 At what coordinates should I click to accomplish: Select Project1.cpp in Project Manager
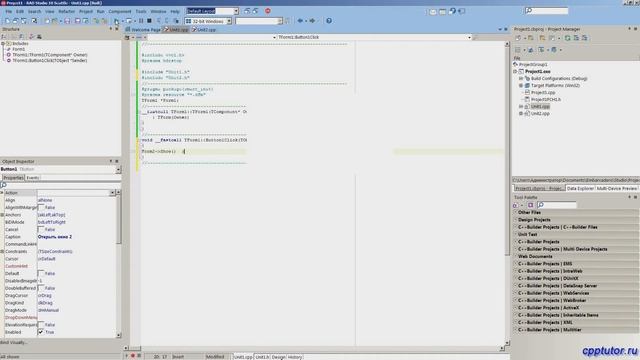point(543,93)
